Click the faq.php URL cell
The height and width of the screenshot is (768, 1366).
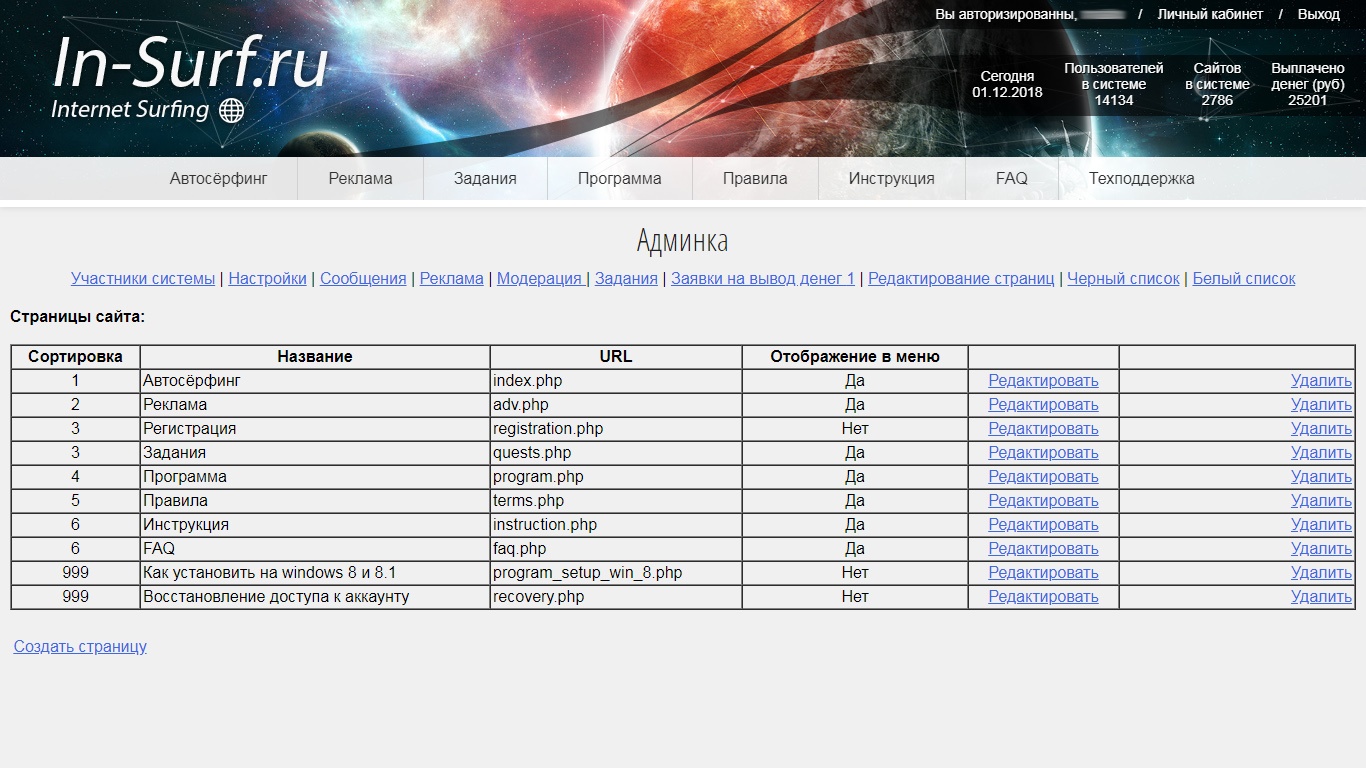pyautogui.click(x=616, y=549)
